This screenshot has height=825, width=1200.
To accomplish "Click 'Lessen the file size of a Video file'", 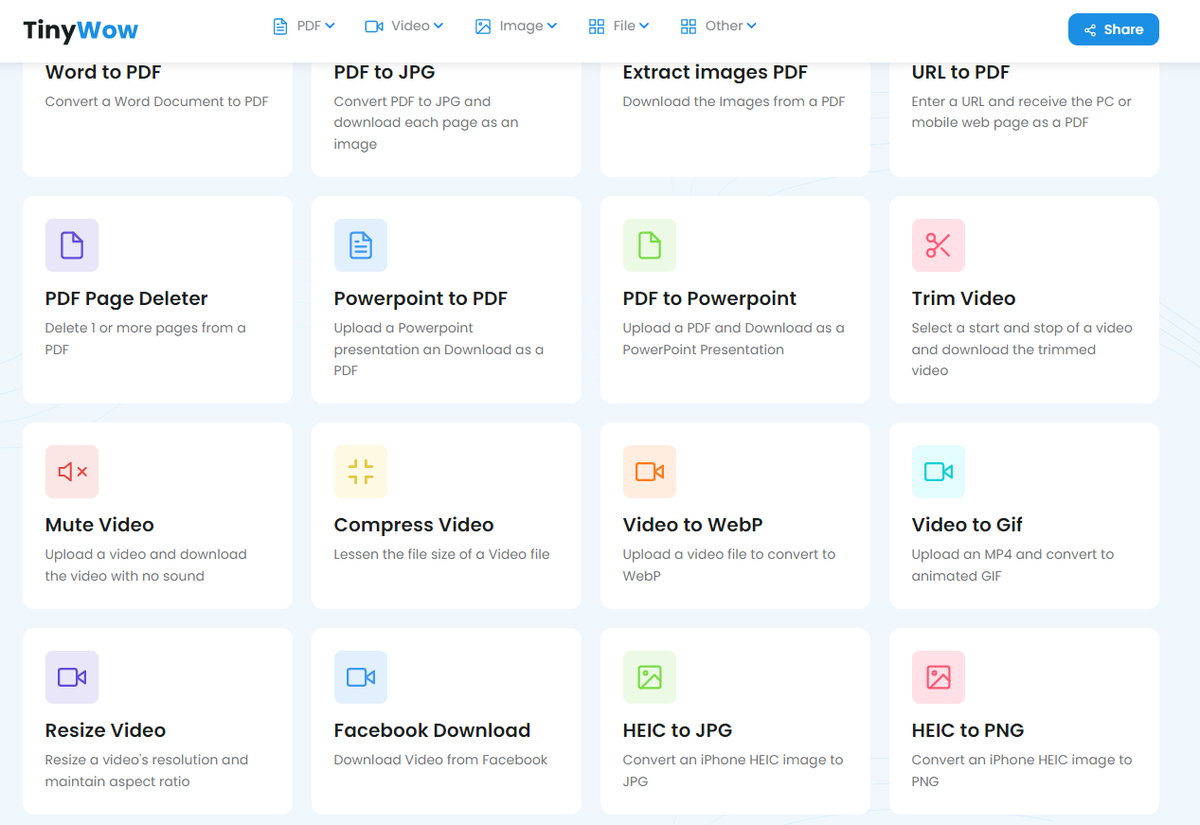I will point(442,554).
